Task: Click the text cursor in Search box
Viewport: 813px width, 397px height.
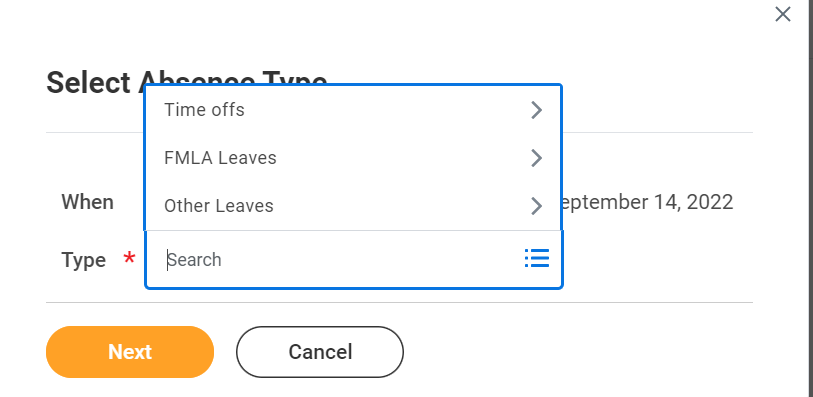Action: tap(167, 260)
